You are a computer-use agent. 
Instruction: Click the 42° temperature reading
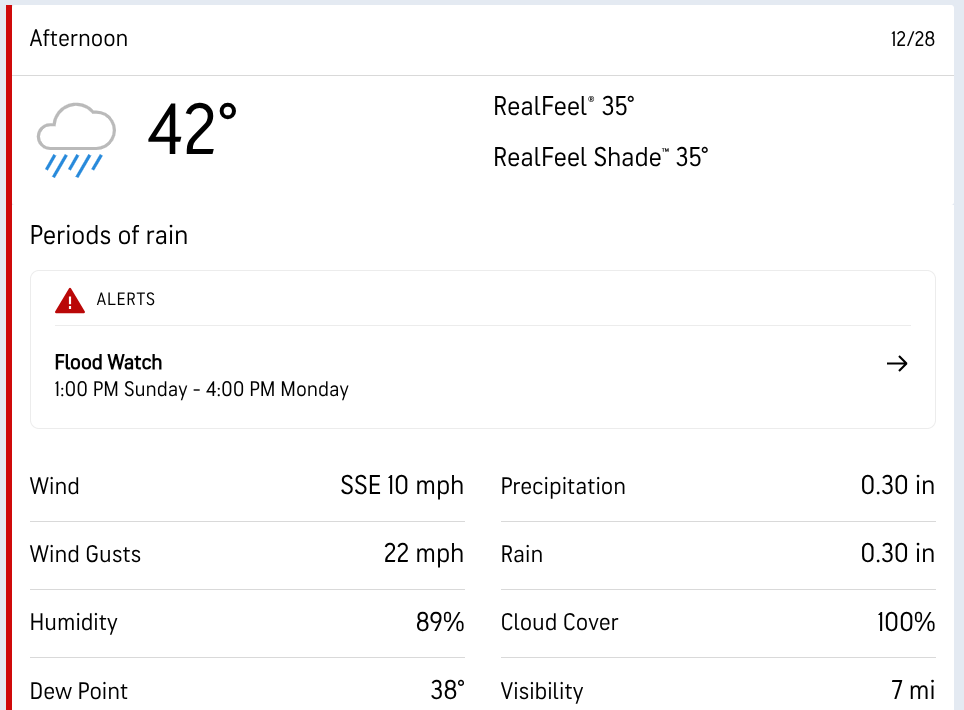(x=192, y=131)
